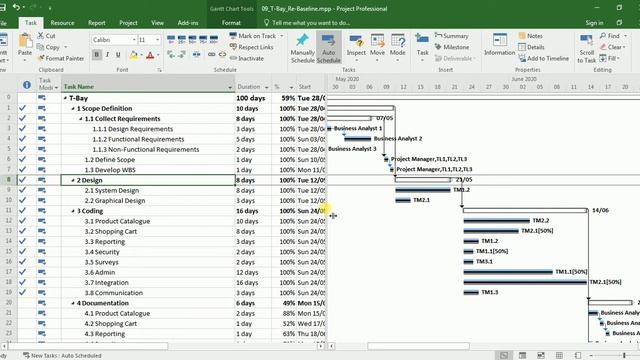Collapse the 3 Coding summary task

click(x=73, y=211)
